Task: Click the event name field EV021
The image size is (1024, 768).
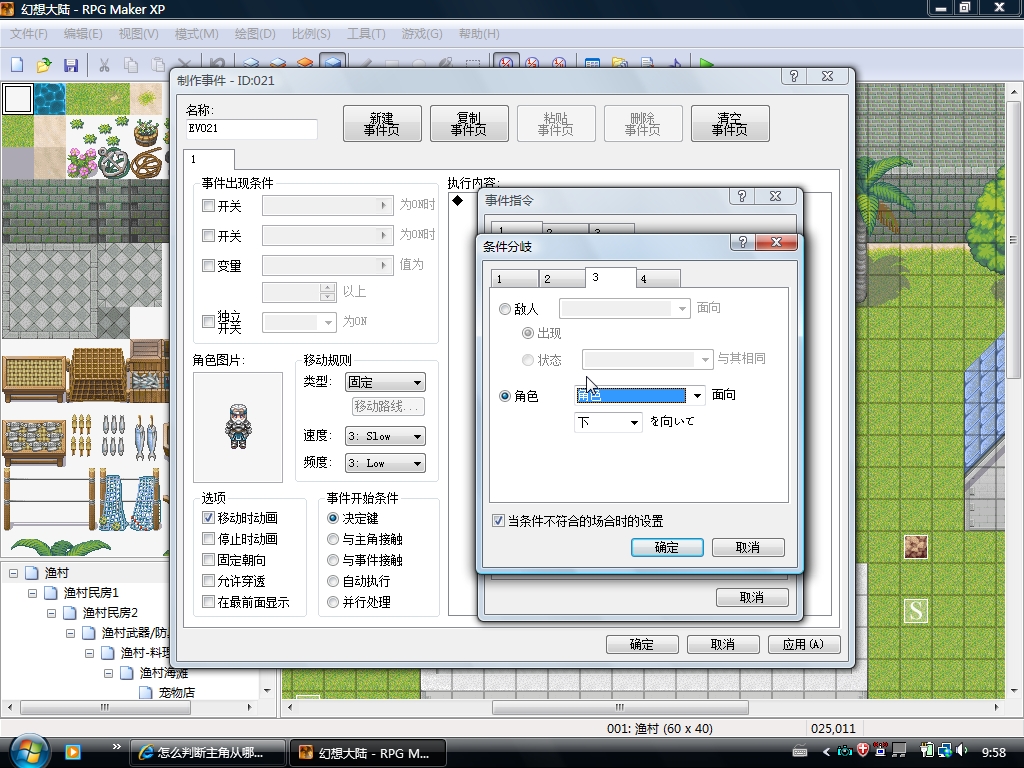Action: point(251,129)
